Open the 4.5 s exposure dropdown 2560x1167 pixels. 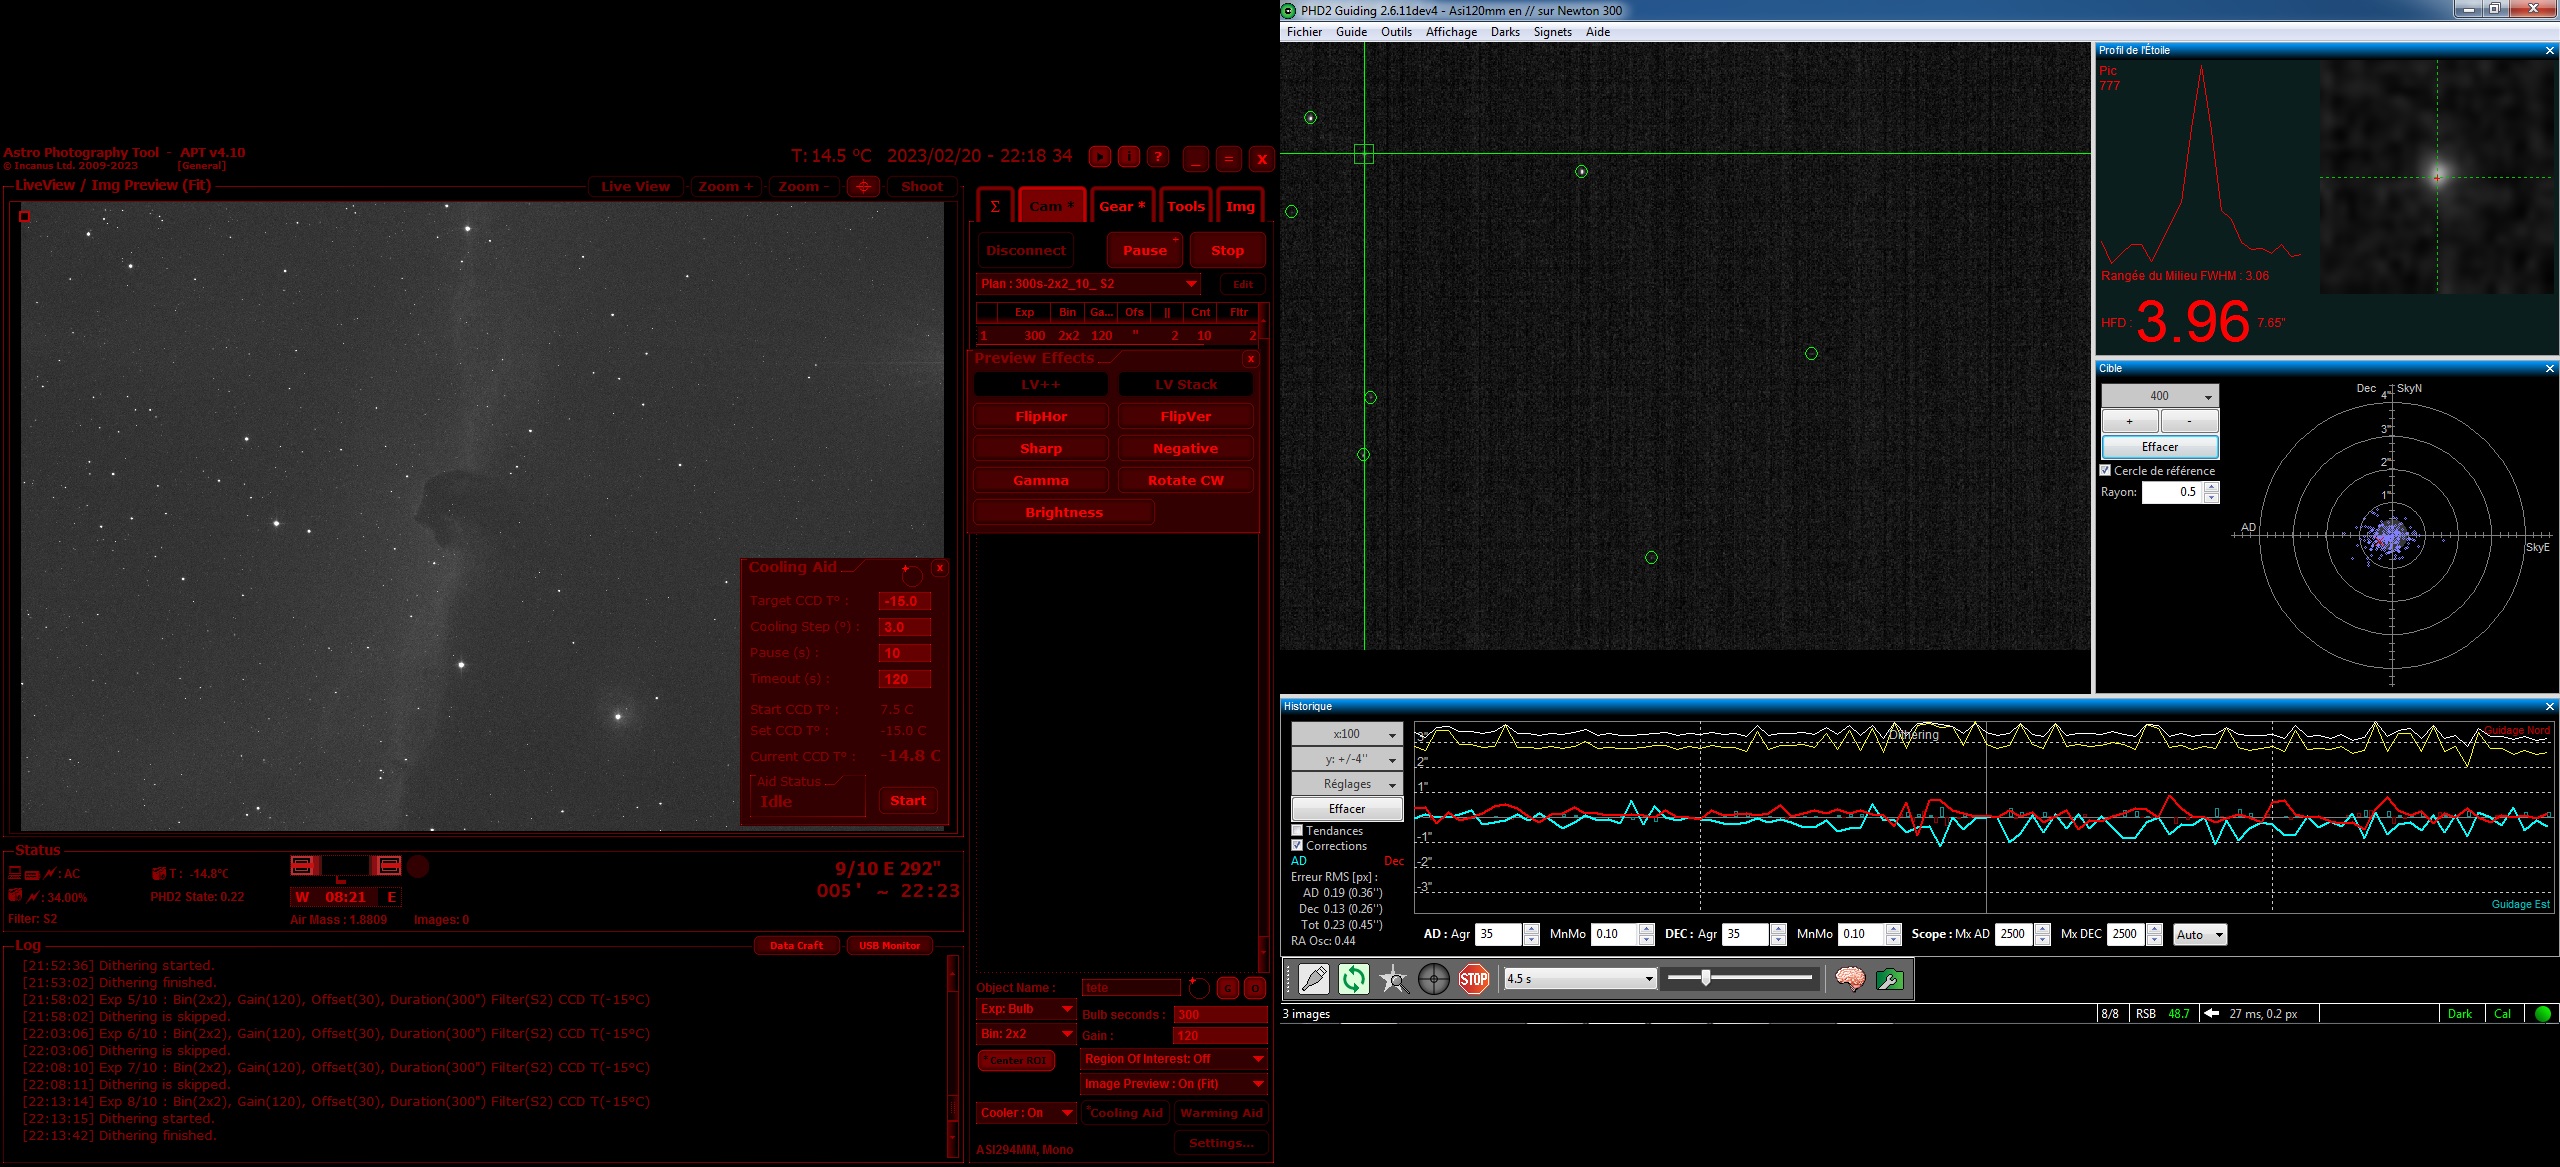tap(1580, 979)
